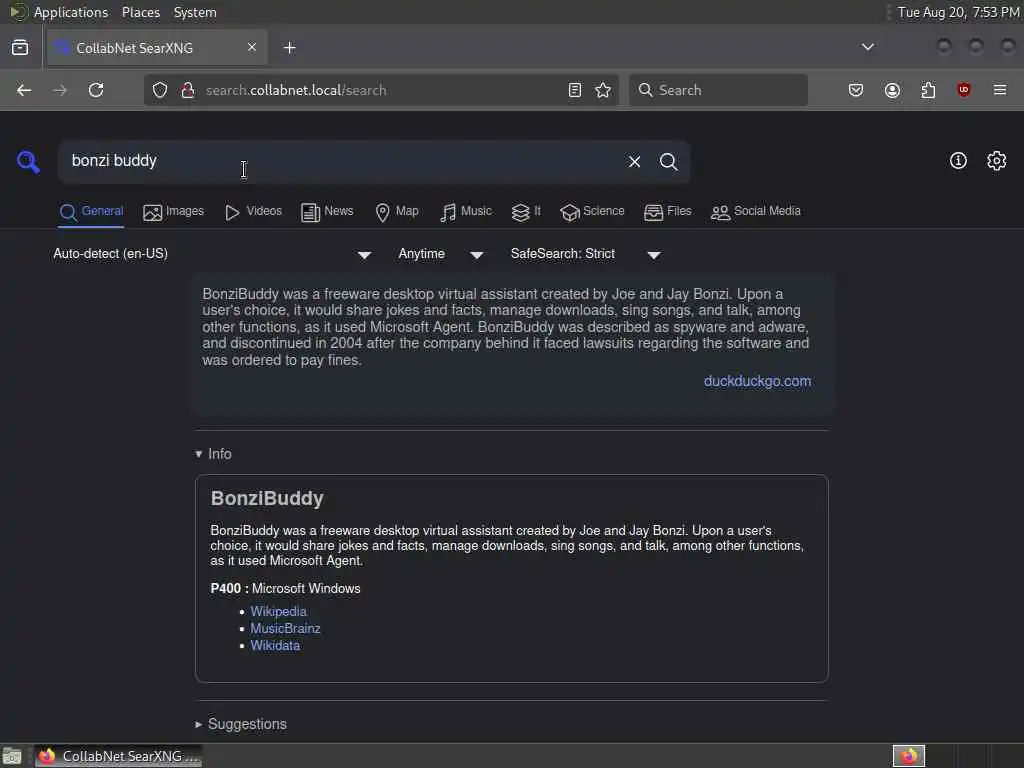Click the SearXNG magnifier logo
Image resolution: width=1024 pixels, height=768 pixels.
28,161
